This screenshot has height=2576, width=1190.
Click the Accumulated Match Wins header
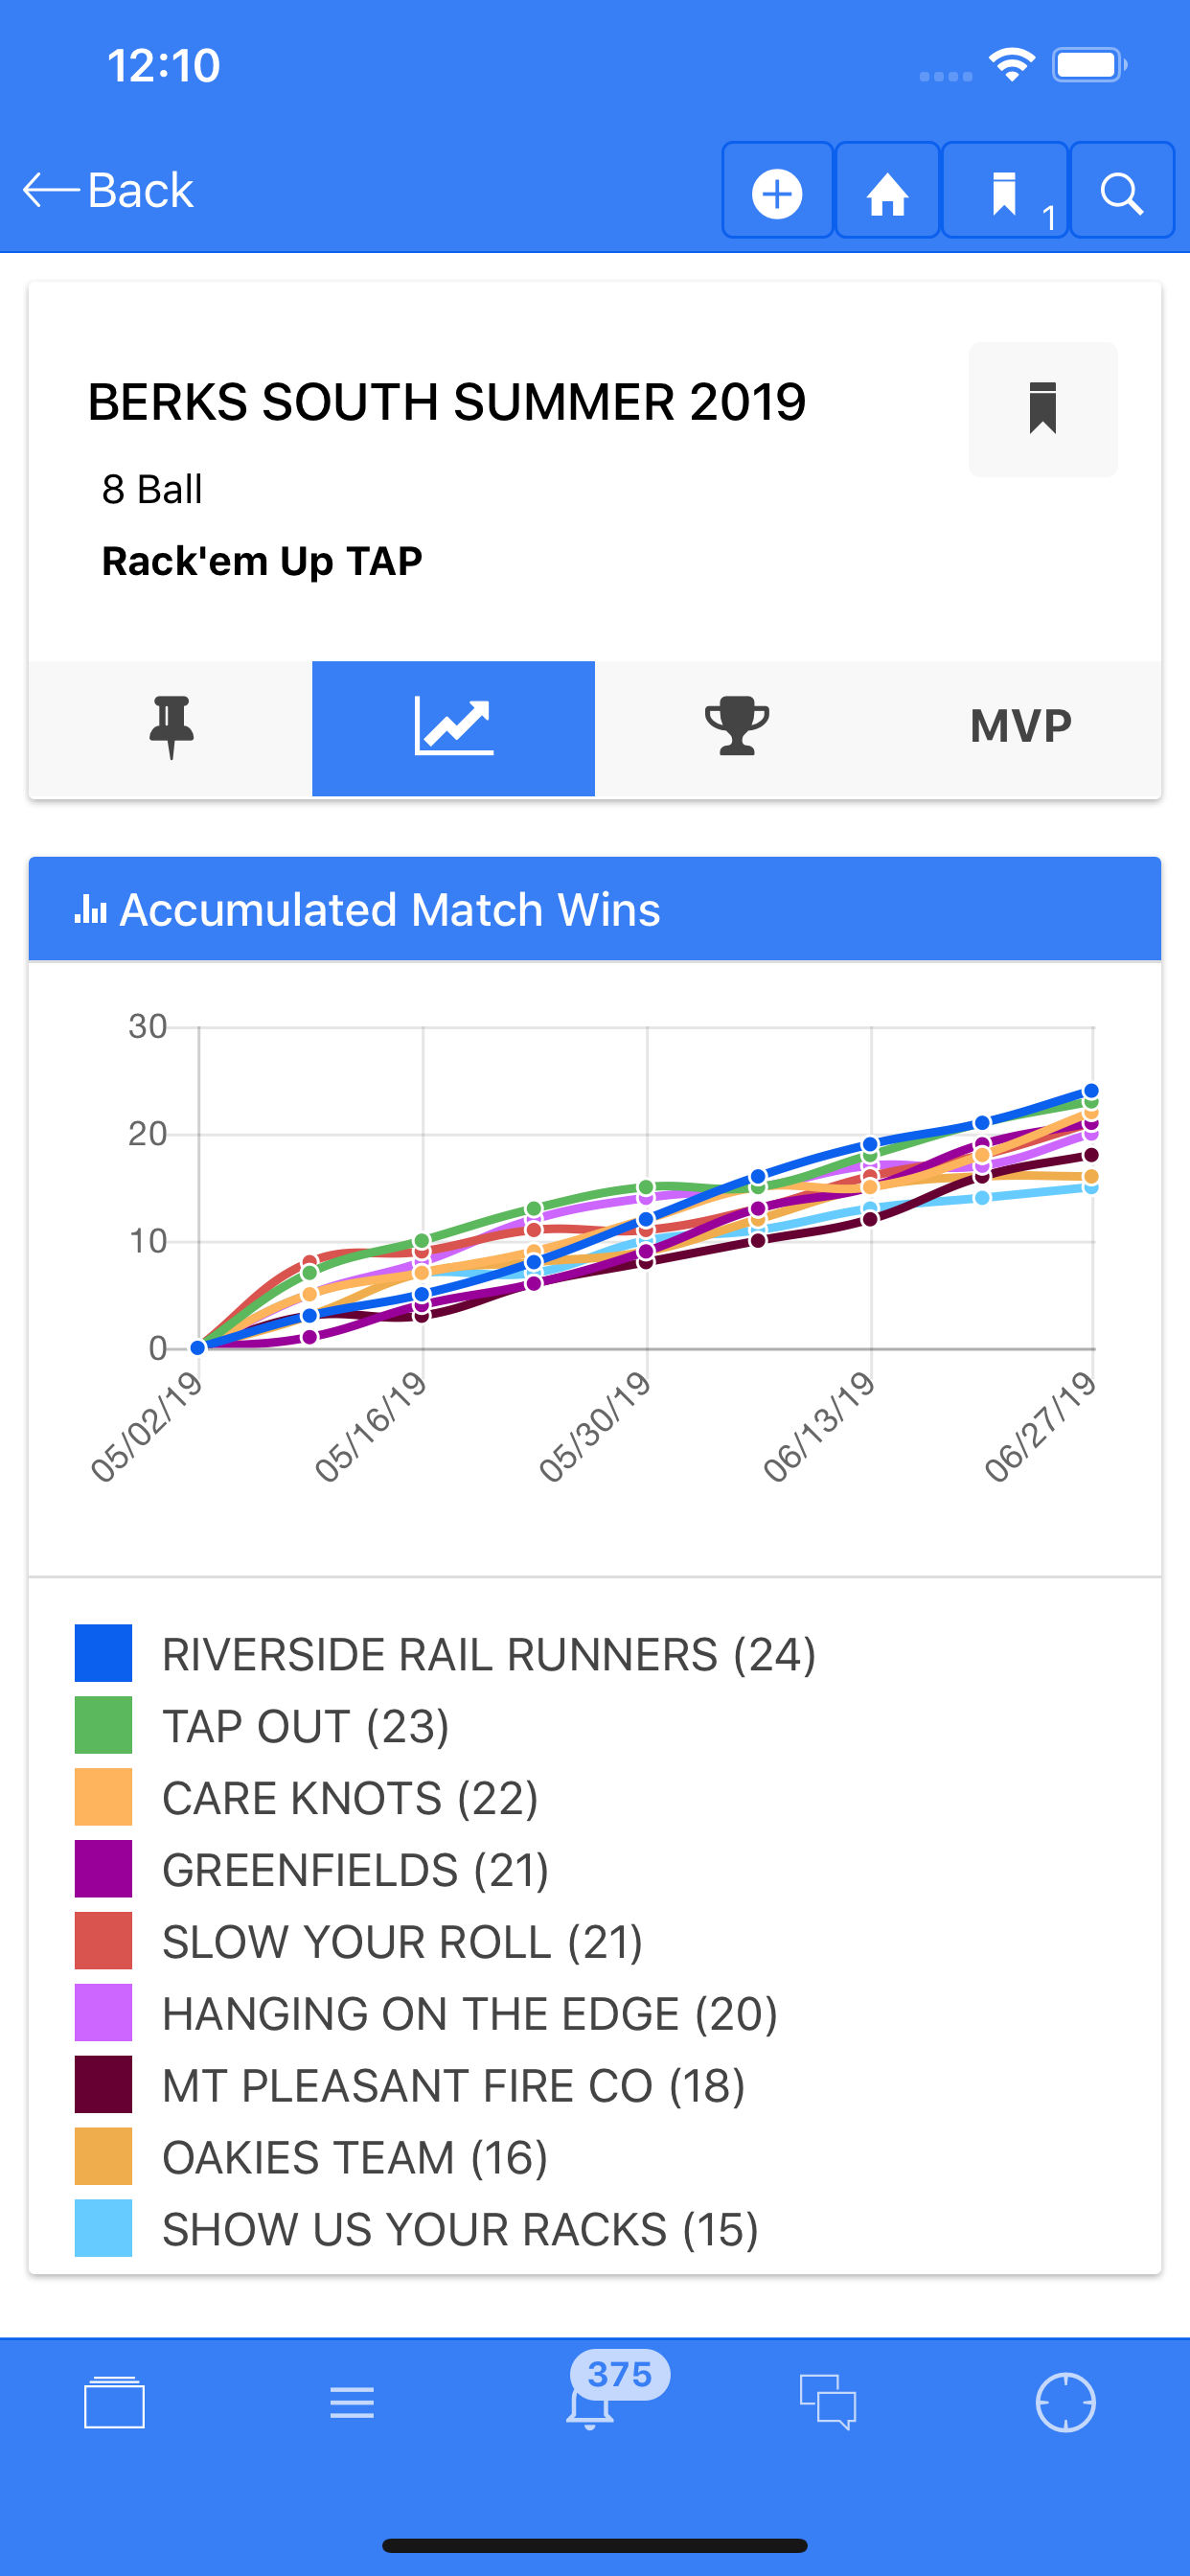(x=595, y=909)
